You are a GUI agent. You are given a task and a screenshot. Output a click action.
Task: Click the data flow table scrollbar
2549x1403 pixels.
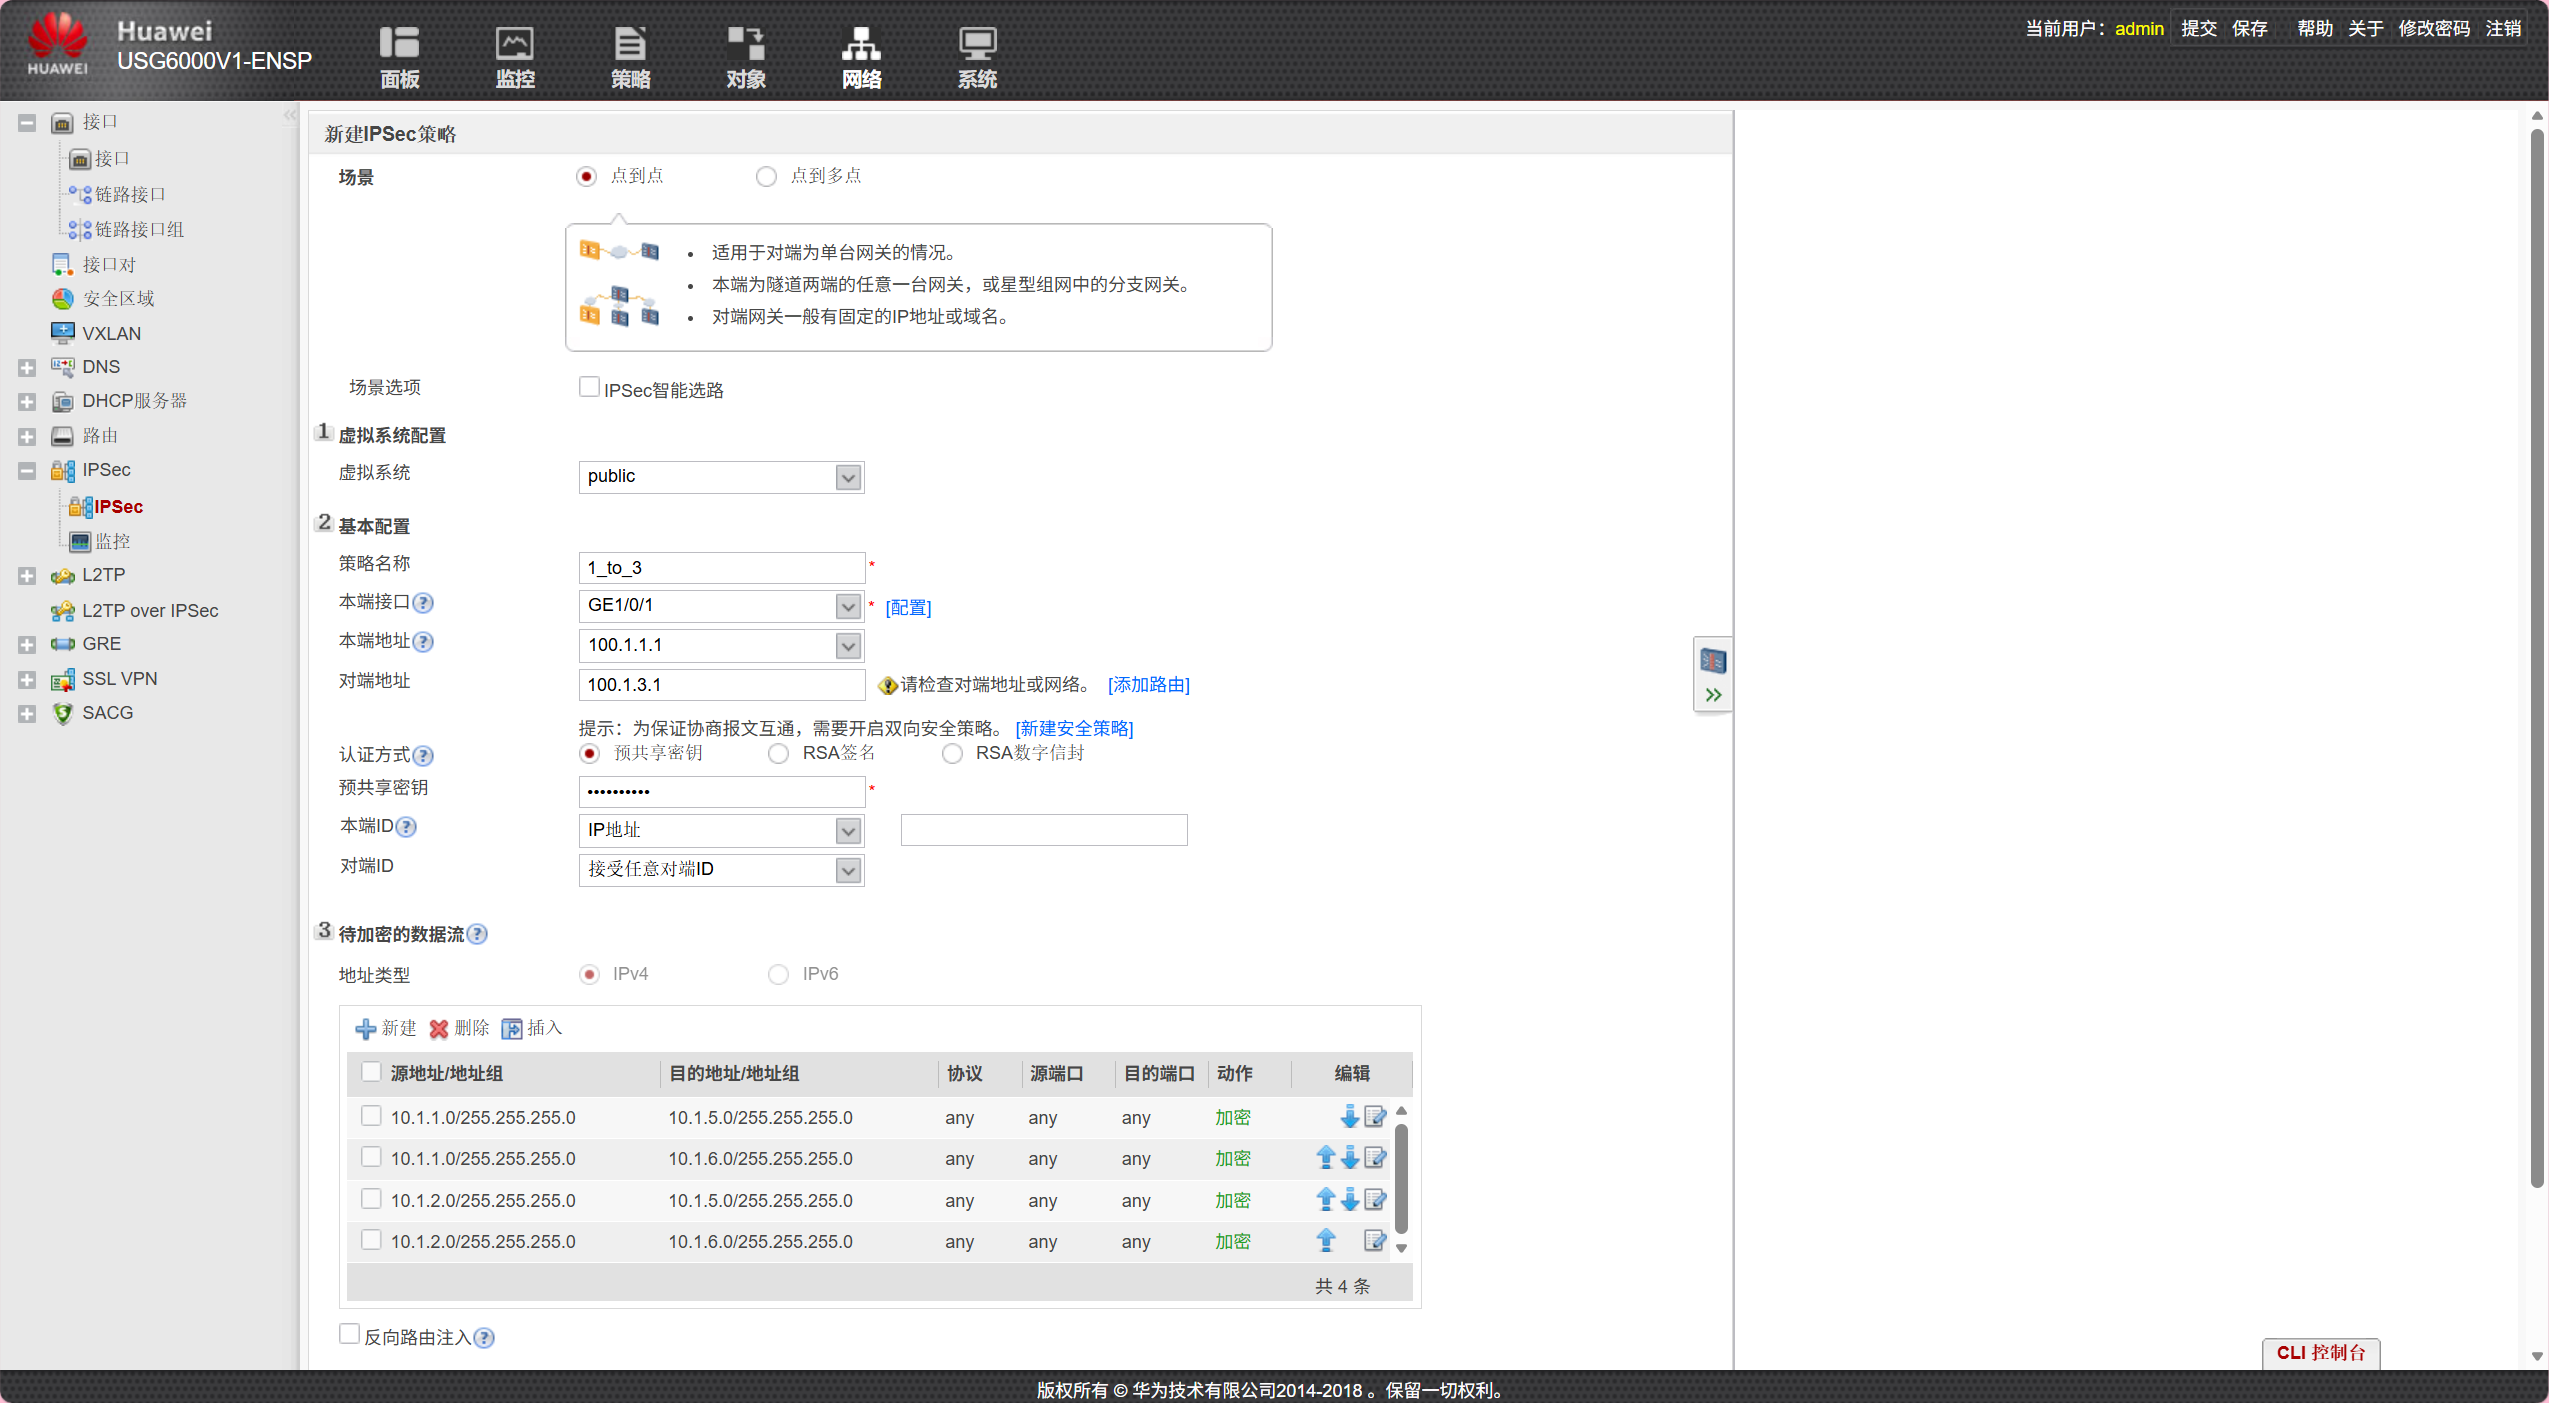tap(1401, 1177)
